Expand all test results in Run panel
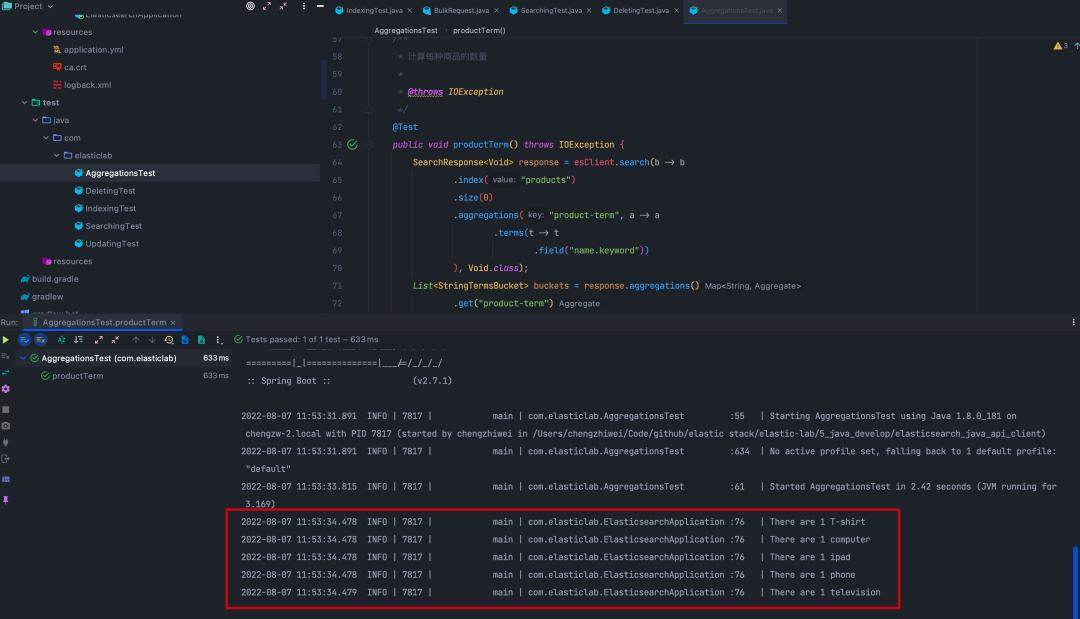The height and width of the screenshot is (619, 1080). (98, 339)
